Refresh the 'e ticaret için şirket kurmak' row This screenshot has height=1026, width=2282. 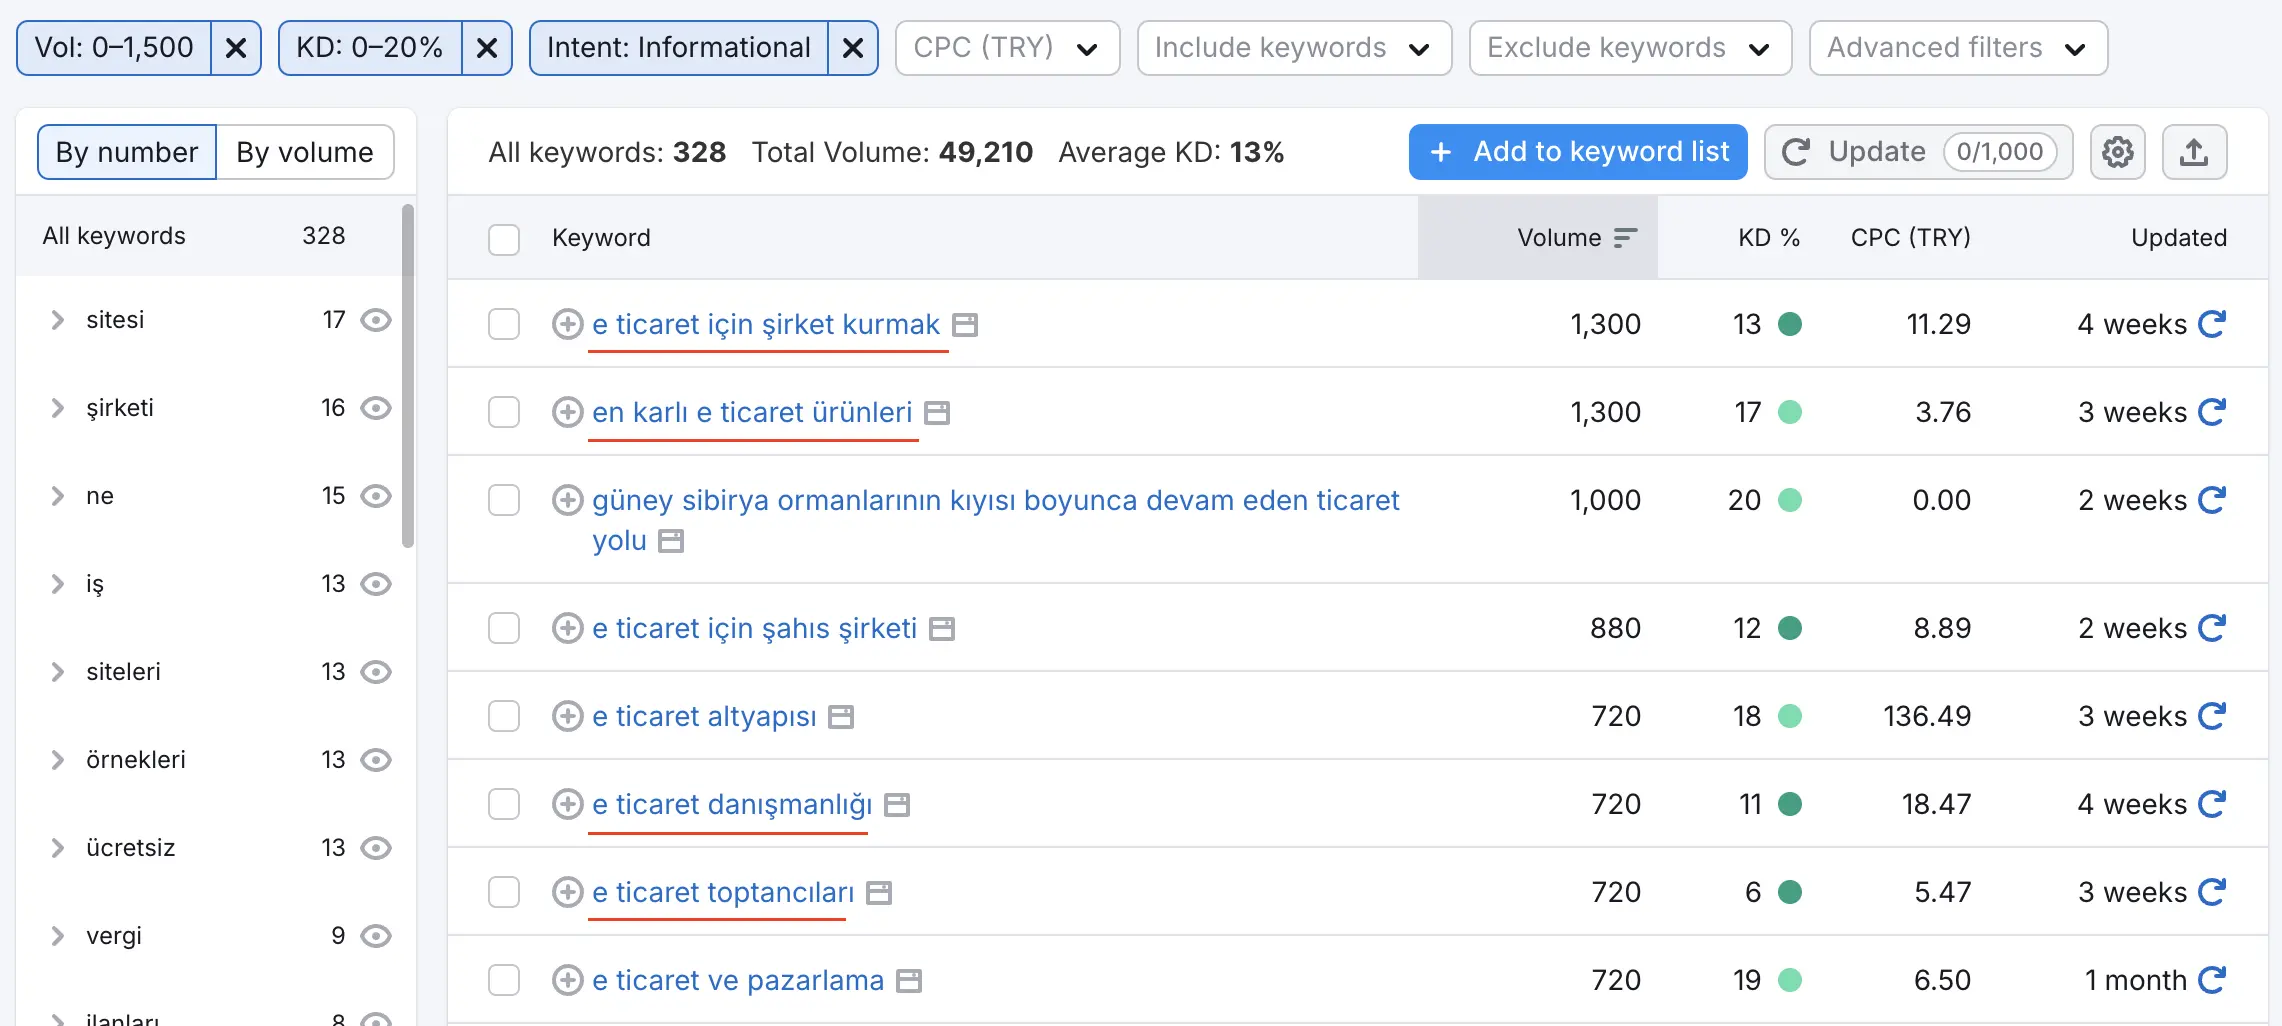coord(2211,324)
